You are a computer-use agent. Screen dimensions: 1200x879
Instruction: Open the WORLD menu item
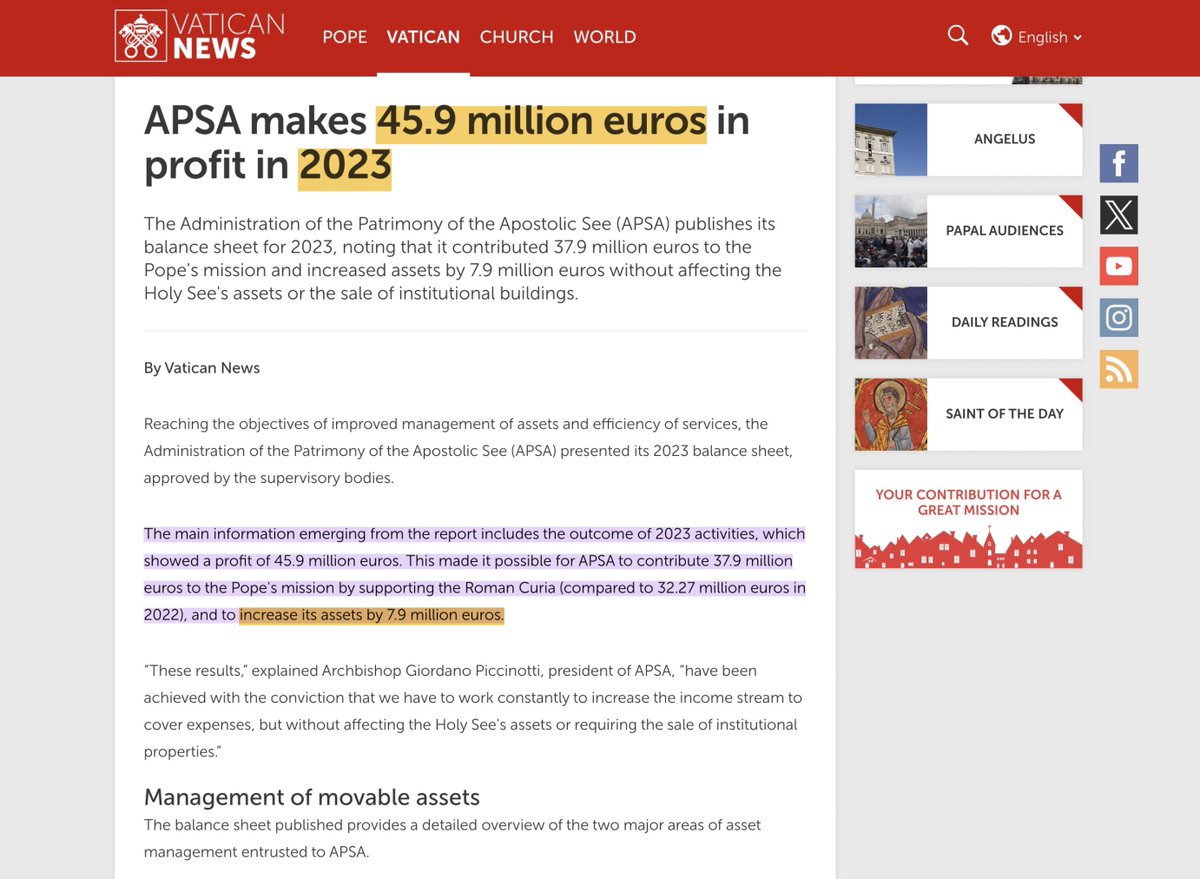(604, 37)
